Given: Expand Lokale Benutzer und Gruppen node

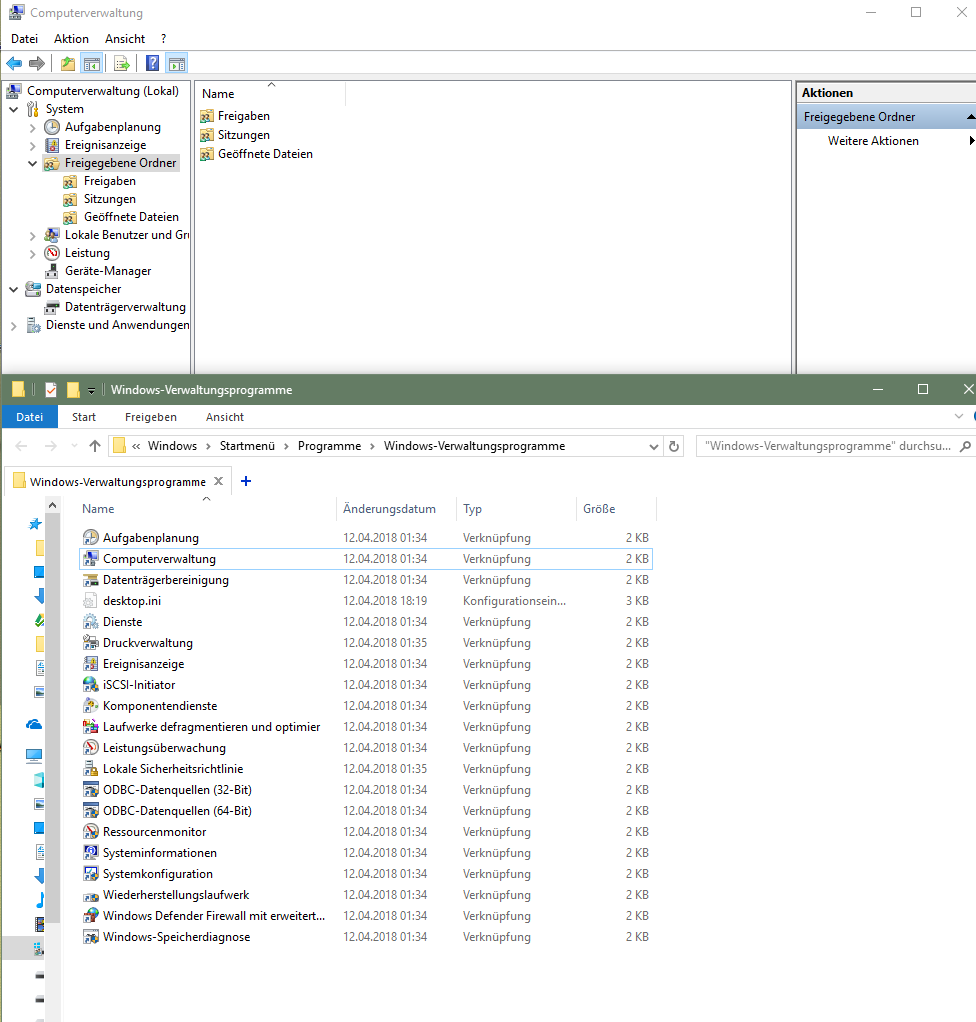Looking at the screenshot, I should tap(33, 235).
